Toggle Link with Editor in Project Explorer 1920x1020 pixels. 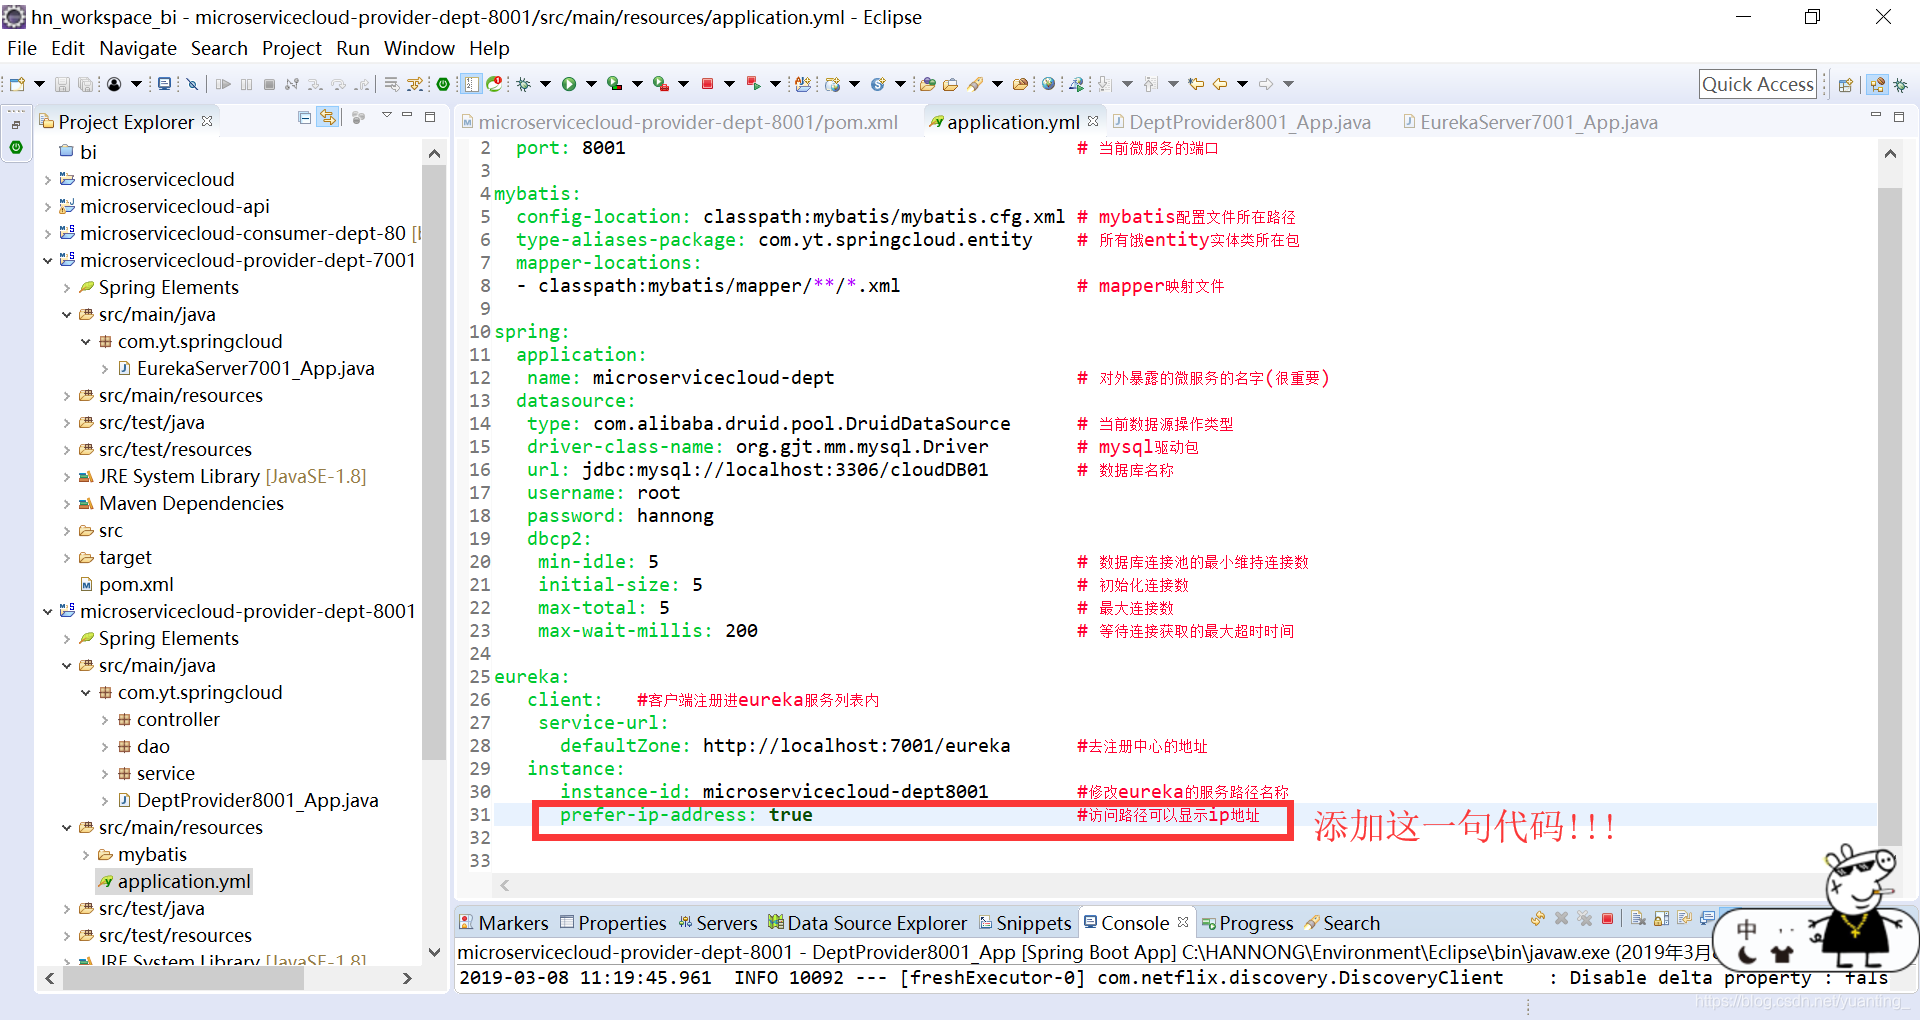click(x=328, y=118)
